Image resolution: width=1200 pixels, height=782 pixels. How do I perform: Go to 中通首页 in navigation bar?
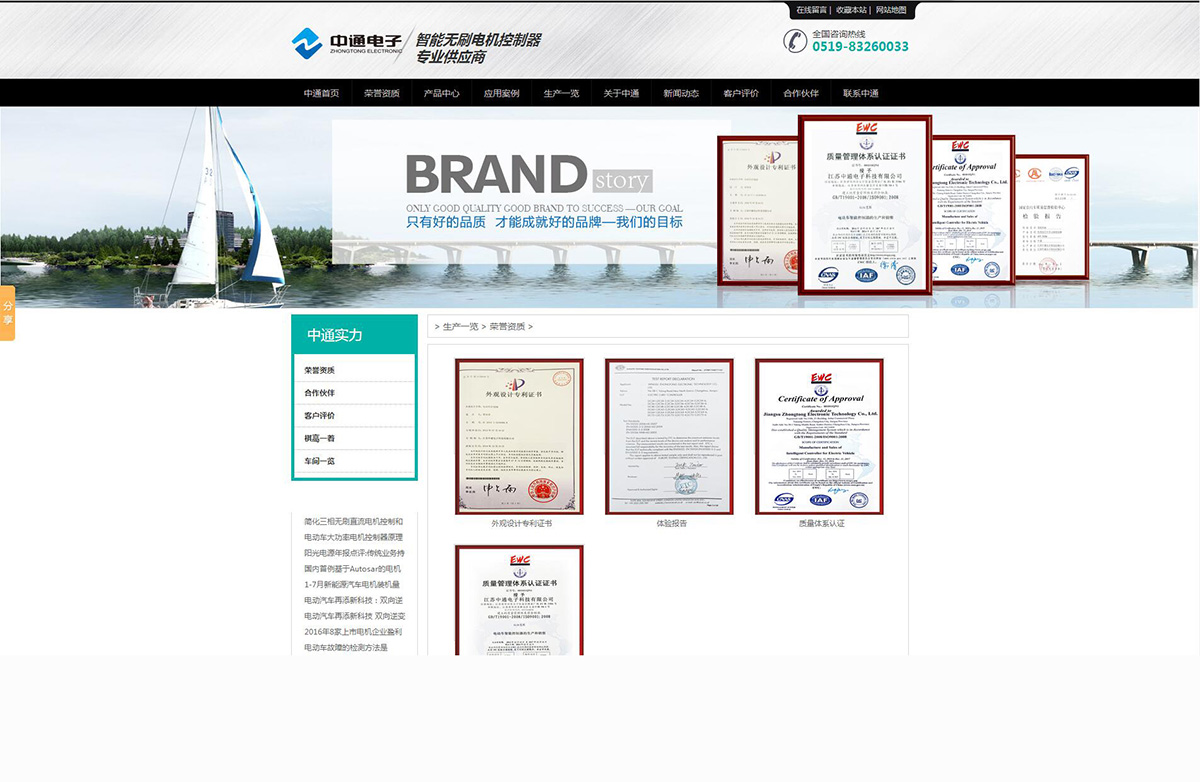322,93
